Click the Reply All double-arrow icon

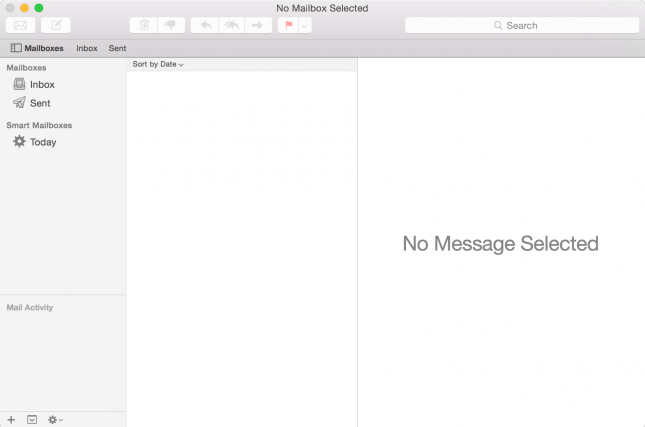pos(232,26)
